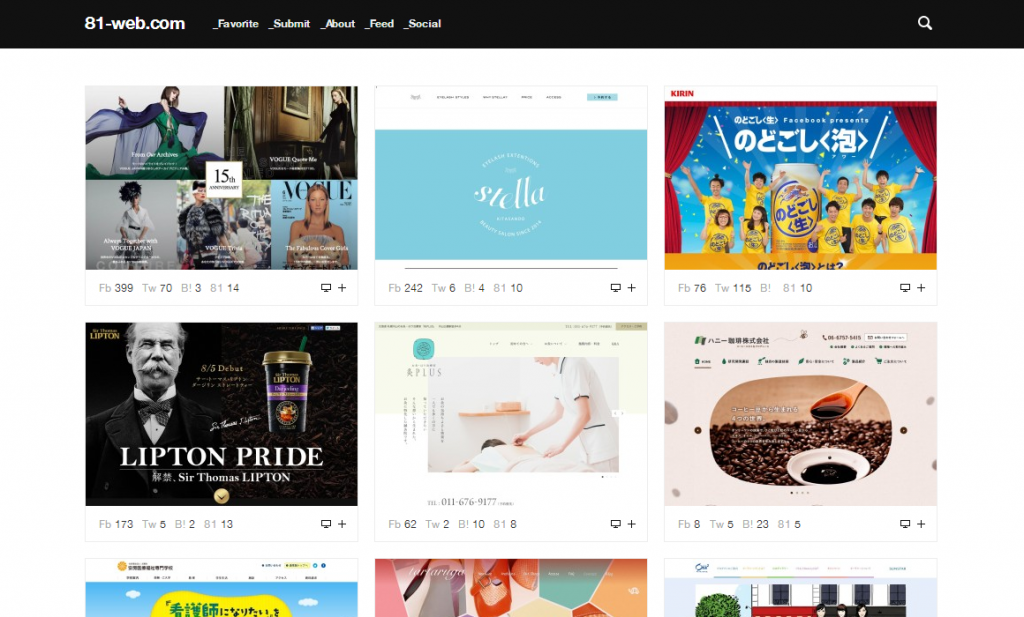Click 81 8 count on Plus salon card
The width and height of the screenshot is (1024, 617).
point(505,524)
